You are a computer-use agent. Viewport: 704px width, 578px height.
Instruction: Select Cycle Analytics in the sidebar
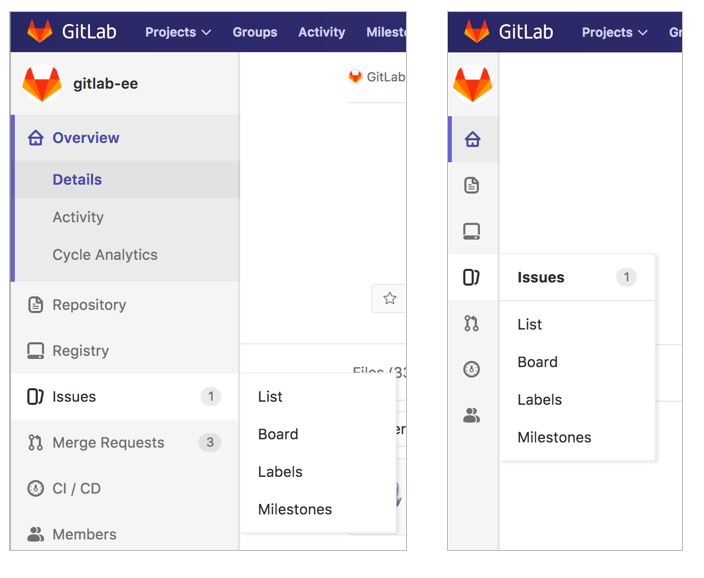[105, 255]
